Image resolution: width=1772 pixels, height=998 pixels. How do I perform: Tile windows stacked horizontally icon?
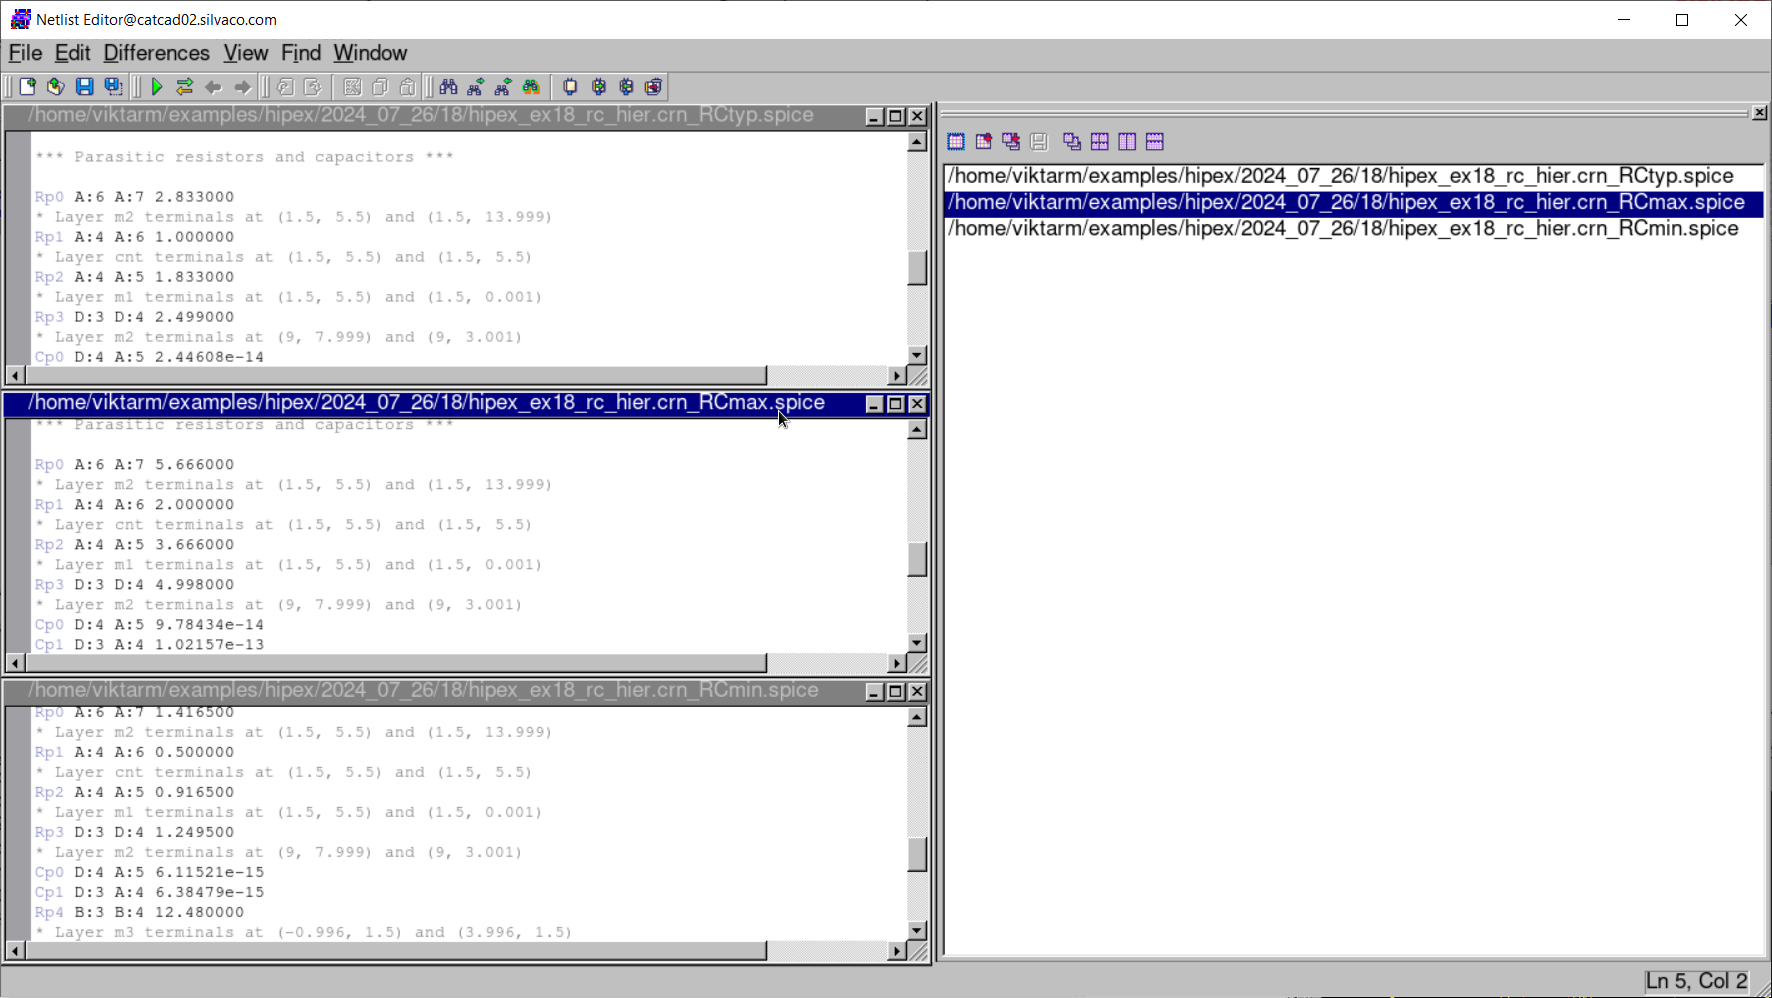(1155, 142)
